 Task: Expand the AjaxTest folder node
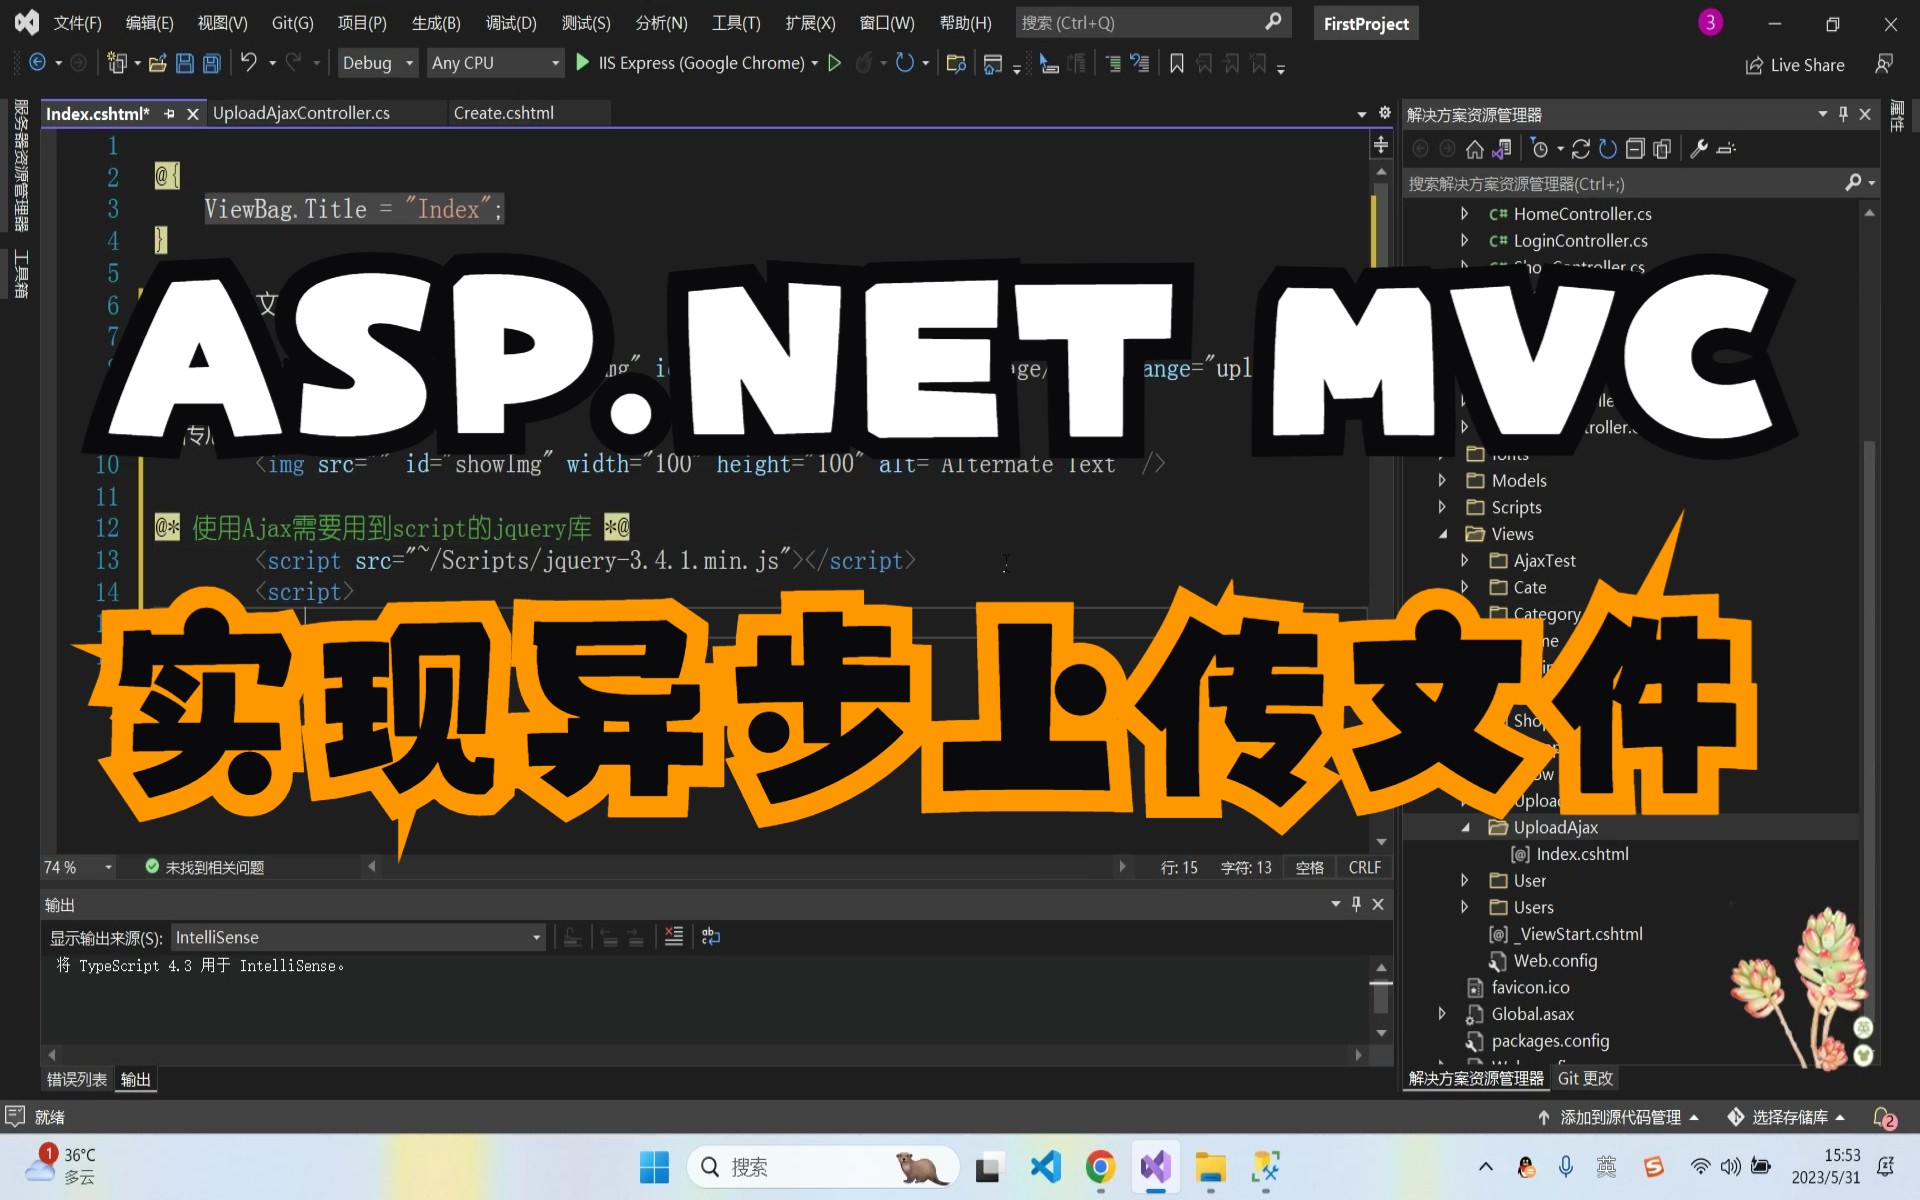1464,560
